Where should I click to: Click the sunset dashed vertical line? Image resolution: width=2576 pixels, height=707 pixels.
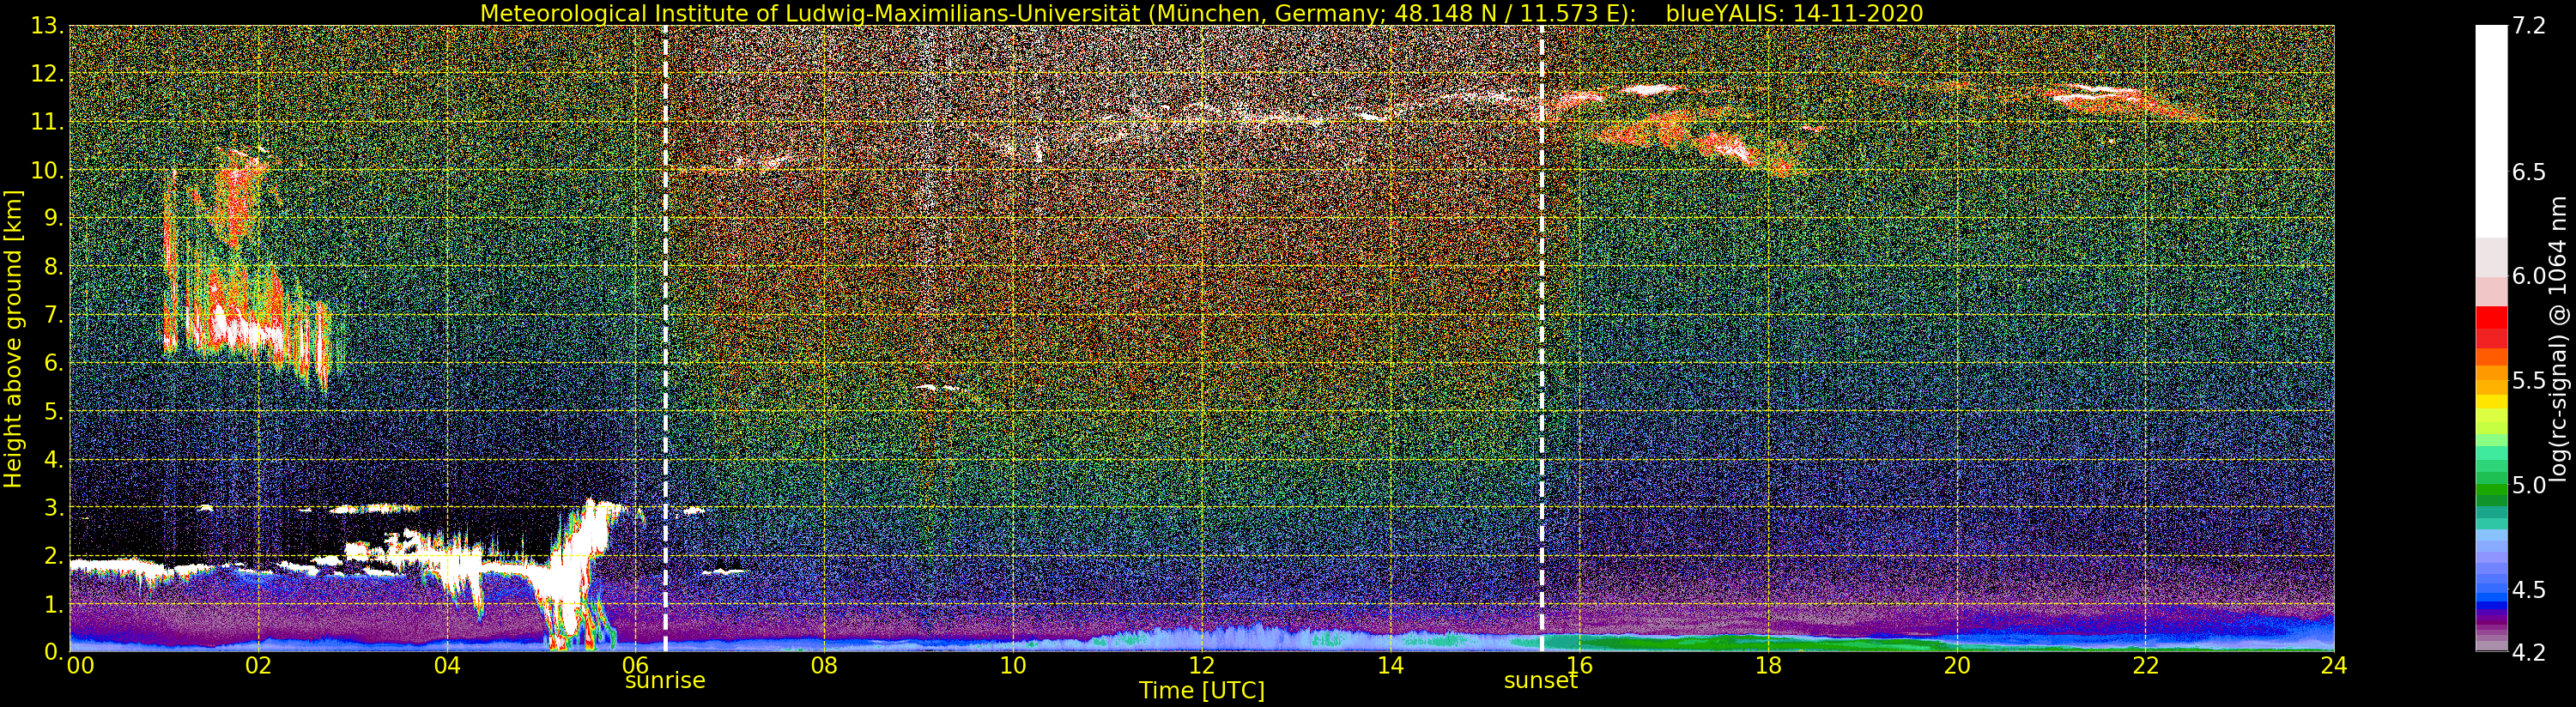(1541, 340)
